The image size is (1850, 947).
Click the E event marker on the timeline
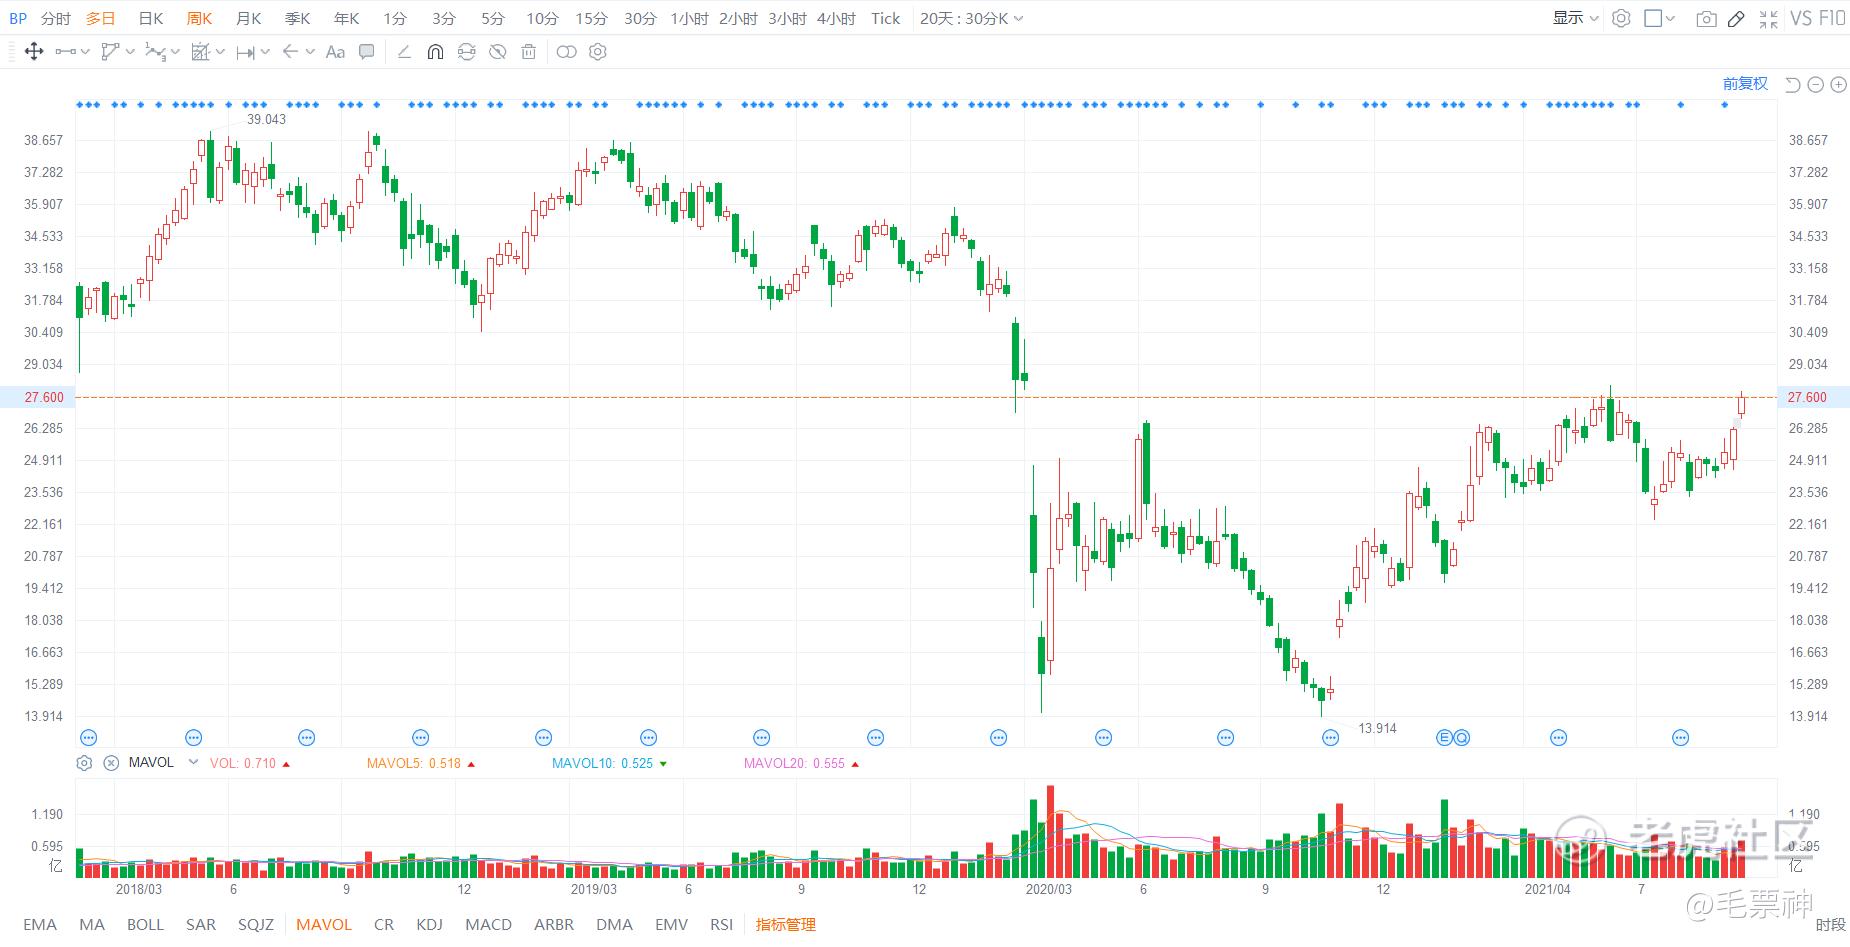[1444, 738]
